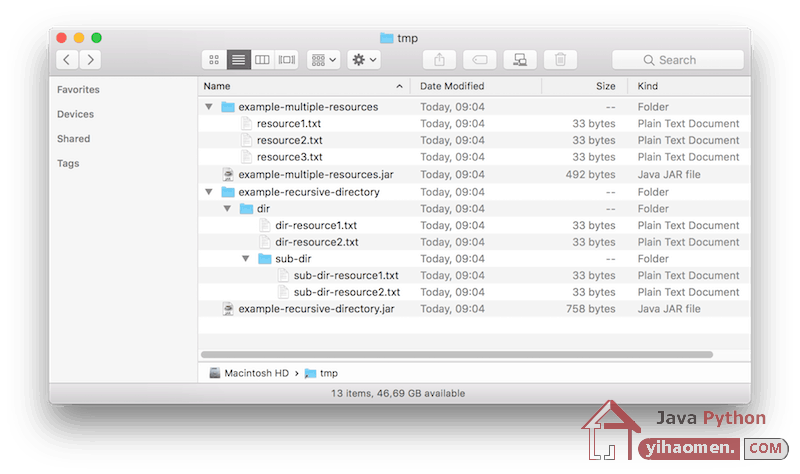Image resolution: width=800 pixels, height=474 pixels.
Task: Switch to column view
Action: [x=262, y=60]
